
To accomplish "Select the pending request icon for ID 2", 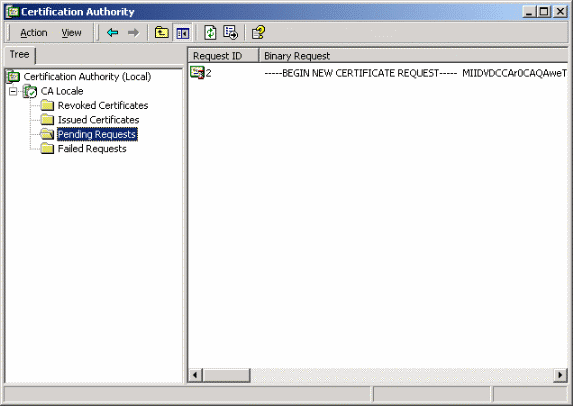I will (197, 73).
